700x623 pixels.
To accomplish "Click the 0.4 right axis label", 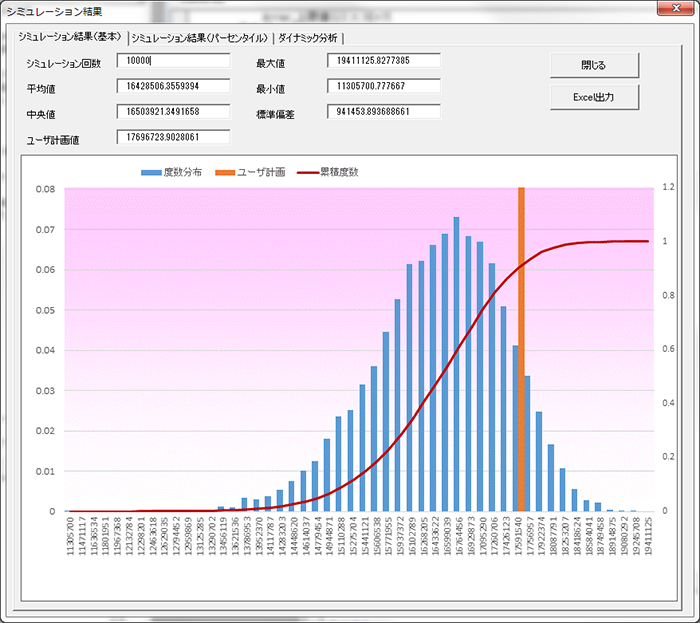I will click(x=668, y=403).
